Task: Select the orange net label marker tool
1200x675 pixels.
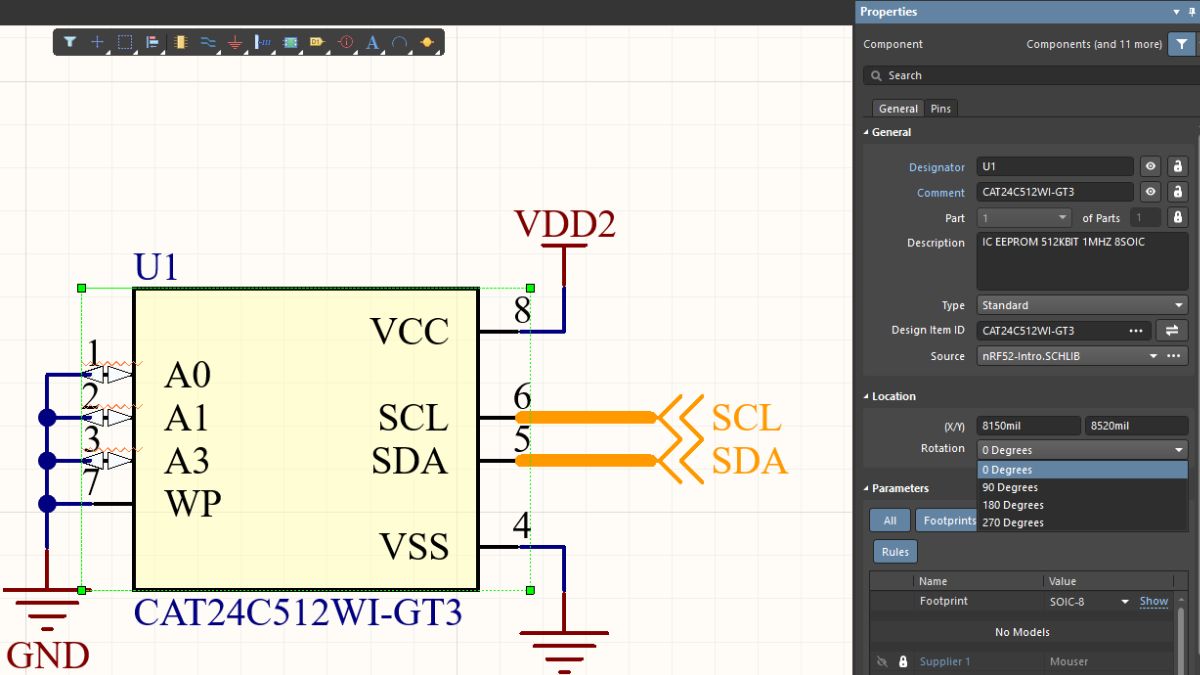Action: point(427,42)
